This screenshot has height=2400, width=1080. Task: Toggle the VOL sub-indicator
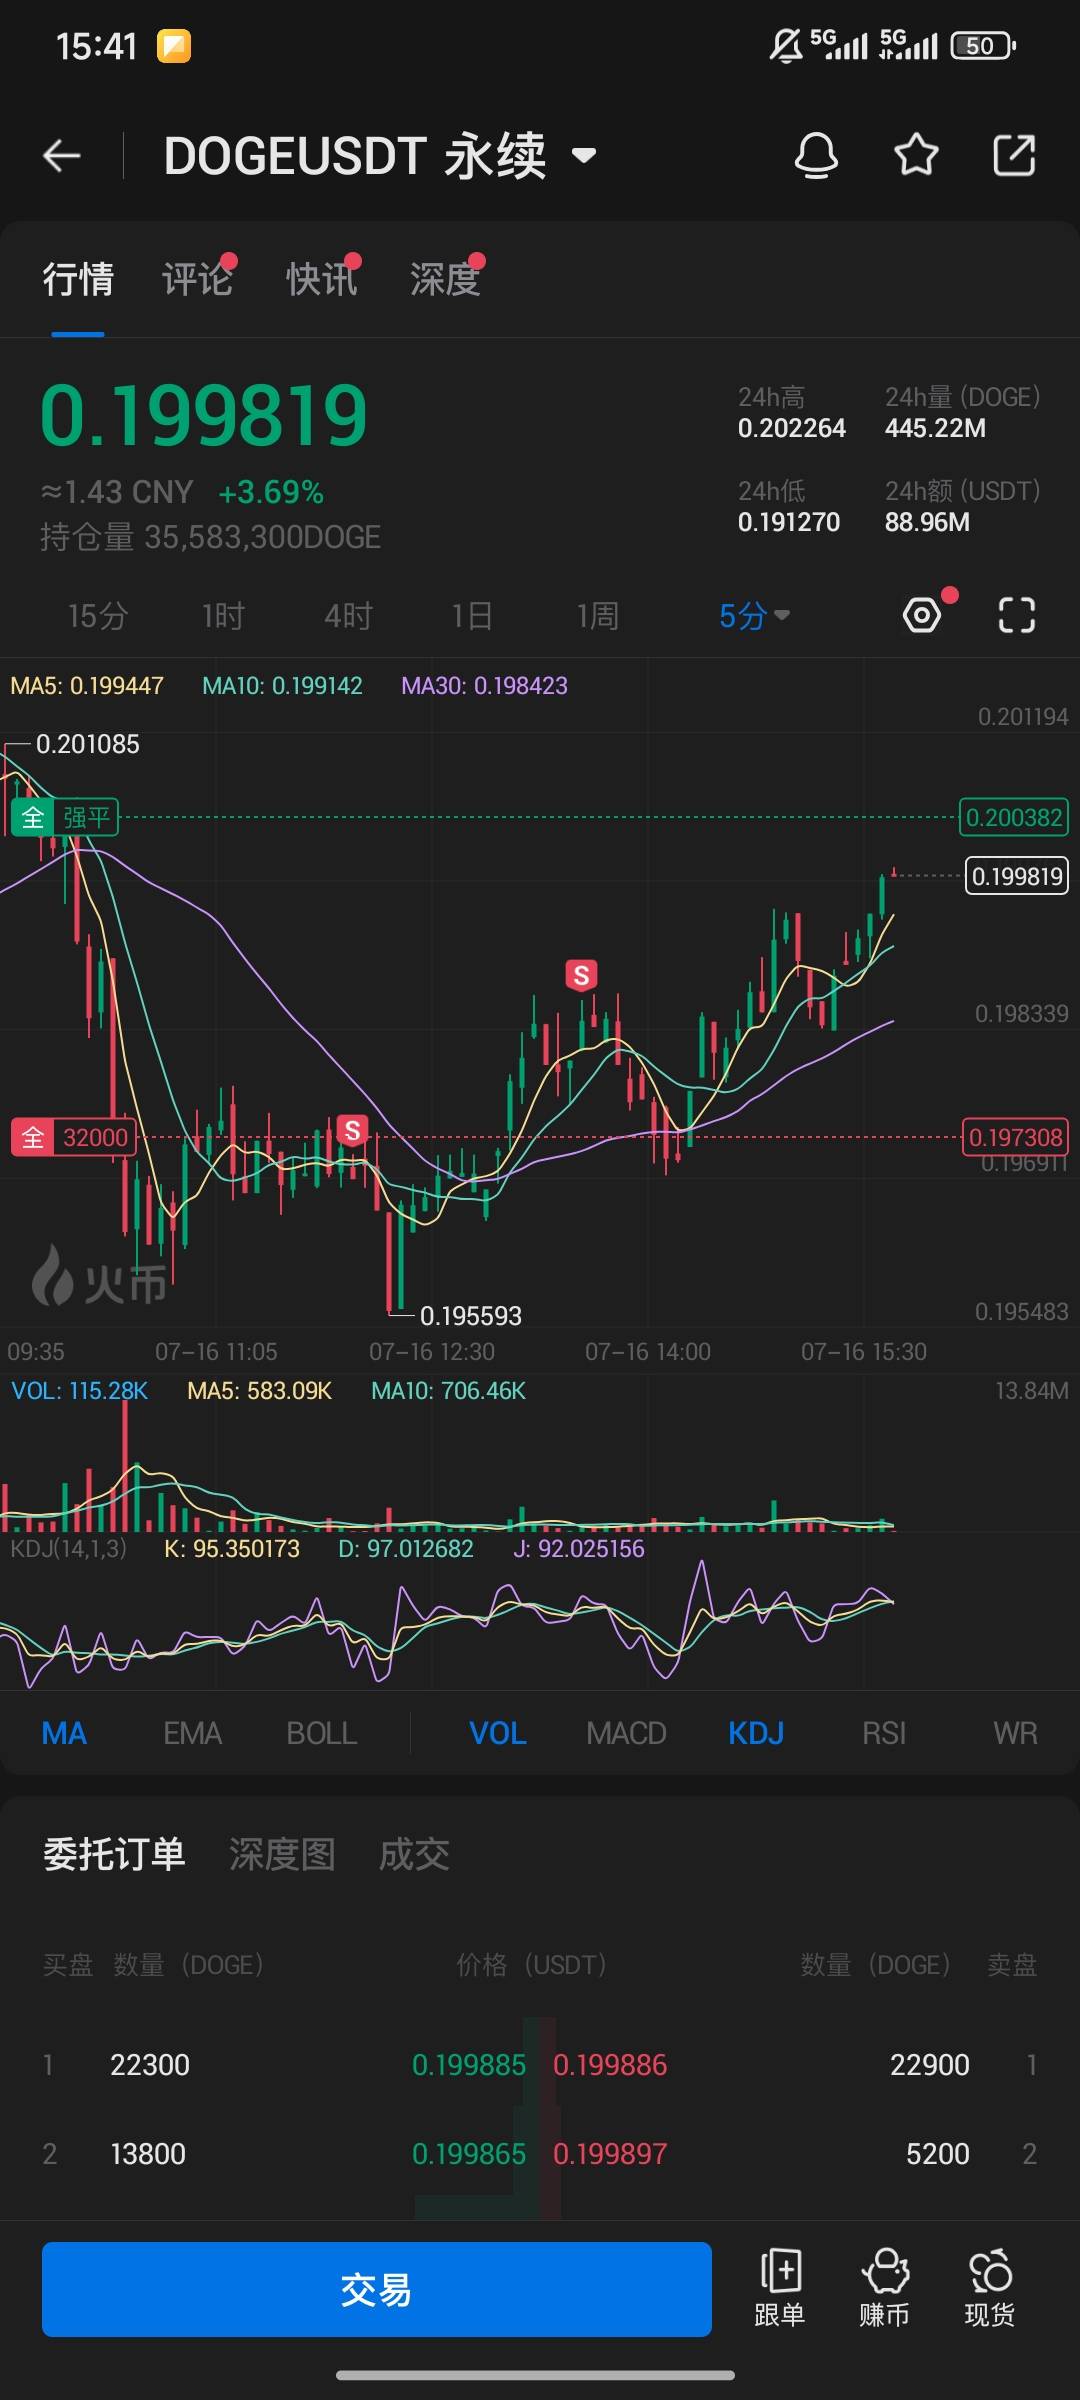coord(498,1733)
